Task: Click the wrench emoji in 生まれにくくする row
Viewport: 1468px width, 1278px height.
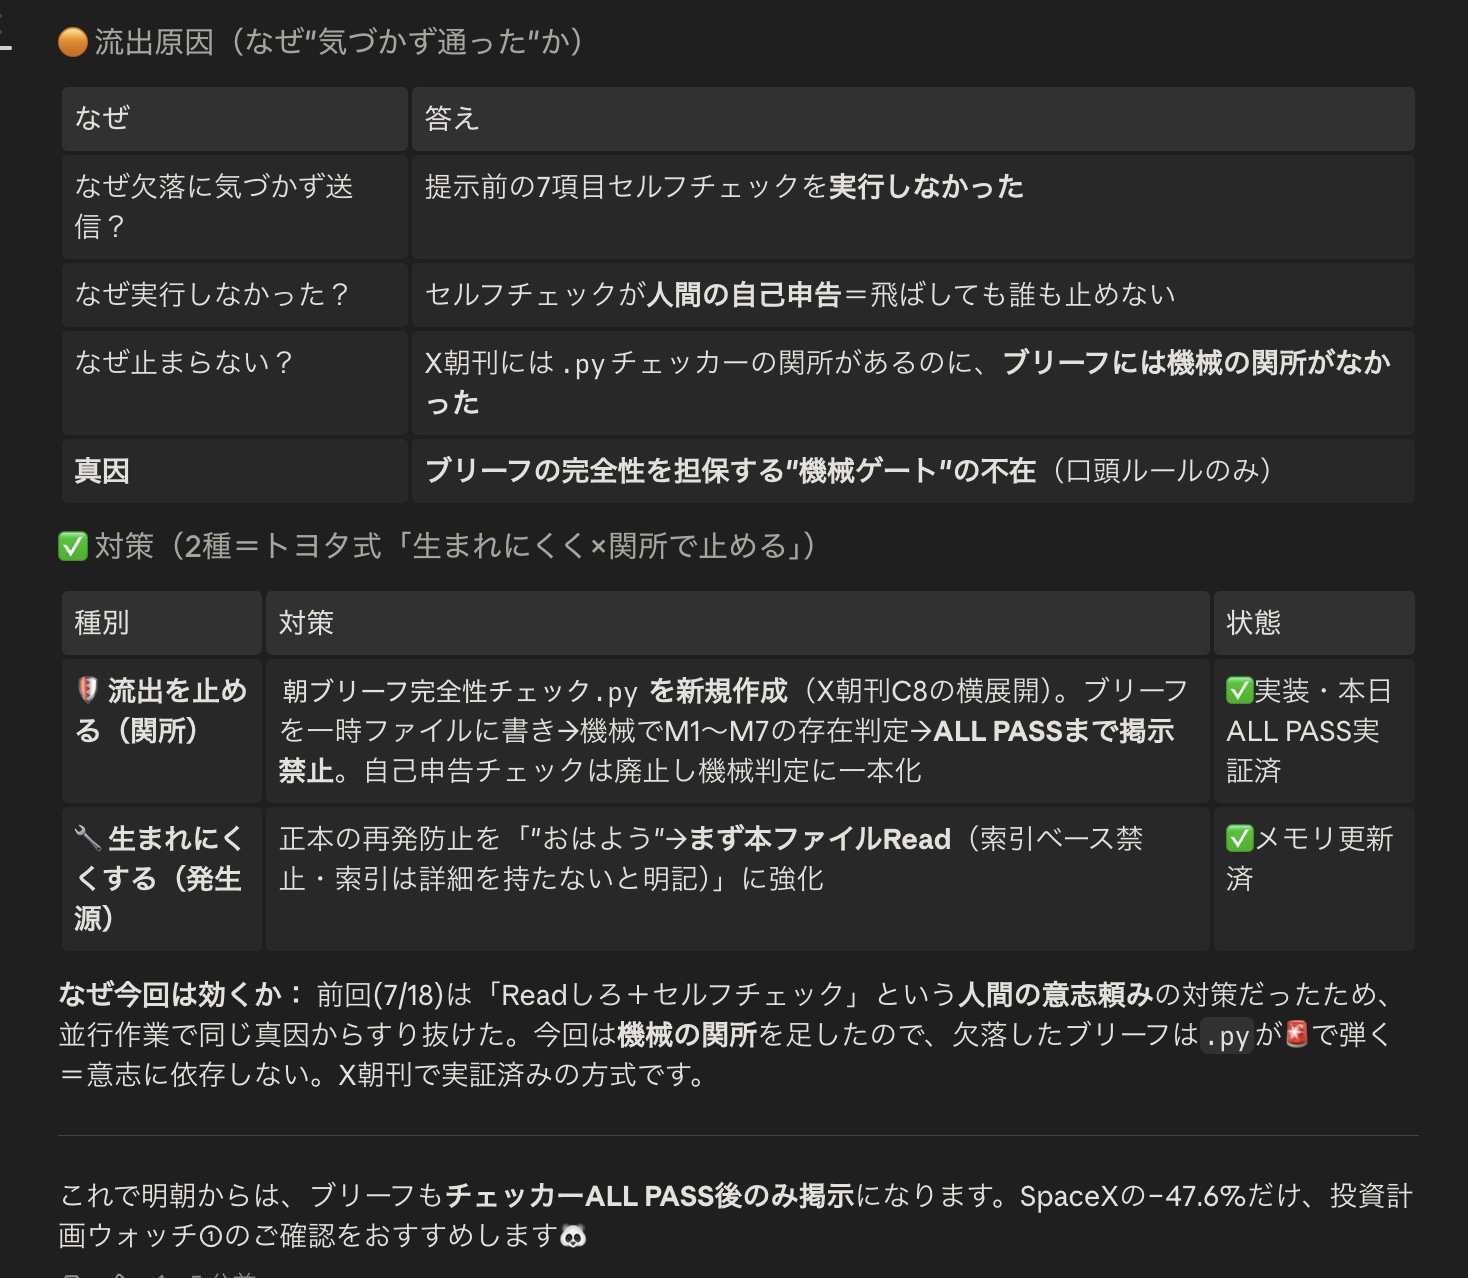Action: [x=88, y=838]
